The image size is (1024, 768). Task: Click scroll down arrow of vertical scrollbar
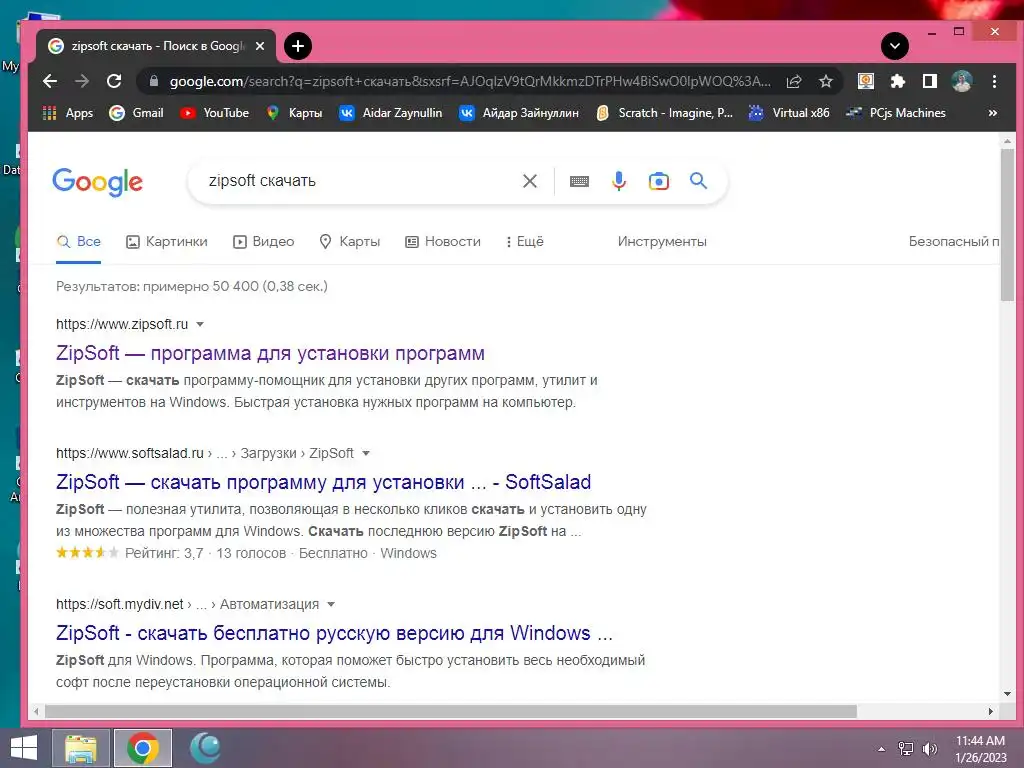[x=1007, y=694]
